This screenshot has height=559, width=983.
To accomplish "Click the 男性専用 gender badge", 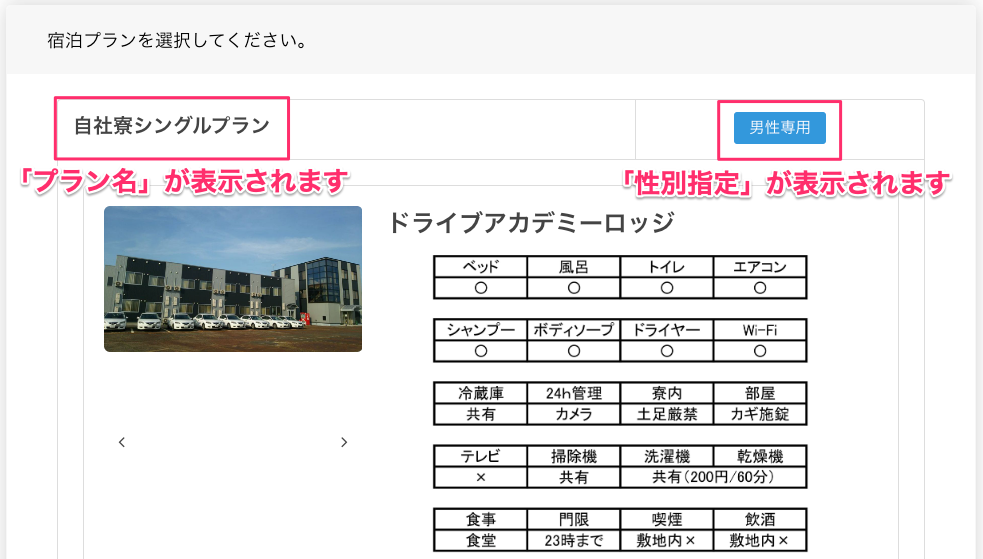I will click(x=779, y=128).
